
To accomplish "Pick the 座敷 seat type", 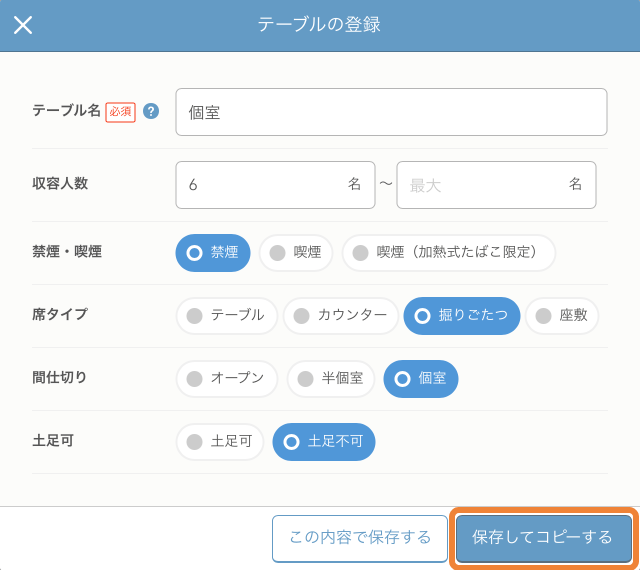I will pos(561,315).
